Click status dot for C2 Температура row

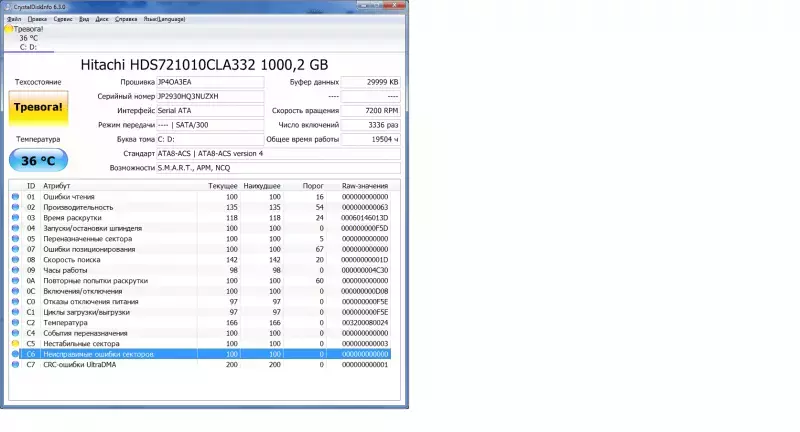(15, 322)
